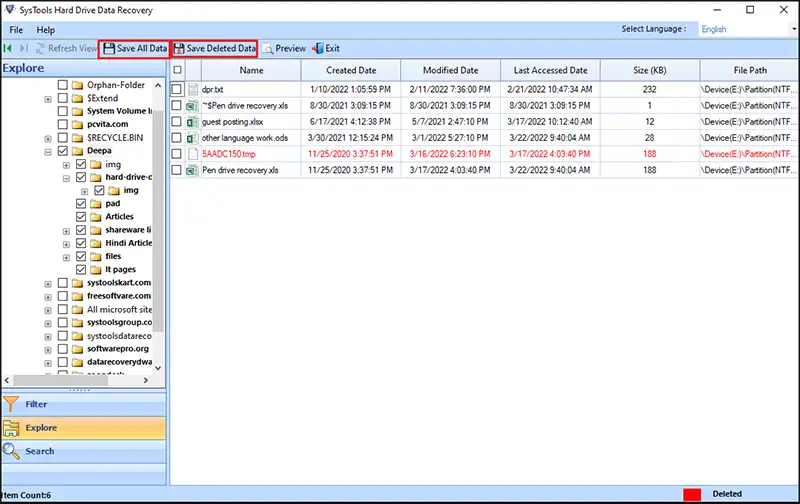Open the File menu
The height and width of the screenshot is (504, 800).
tap(16, 30)
